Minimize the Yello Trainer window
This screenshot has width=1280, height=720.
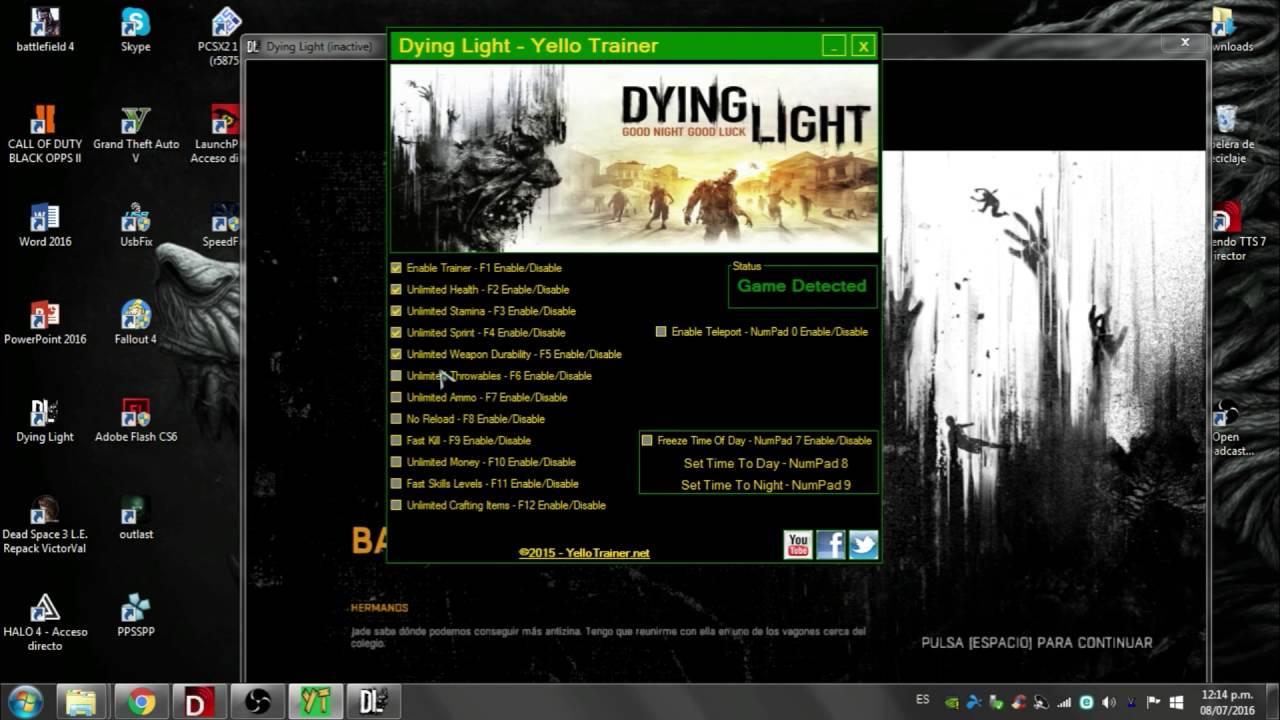coord(834,45)
